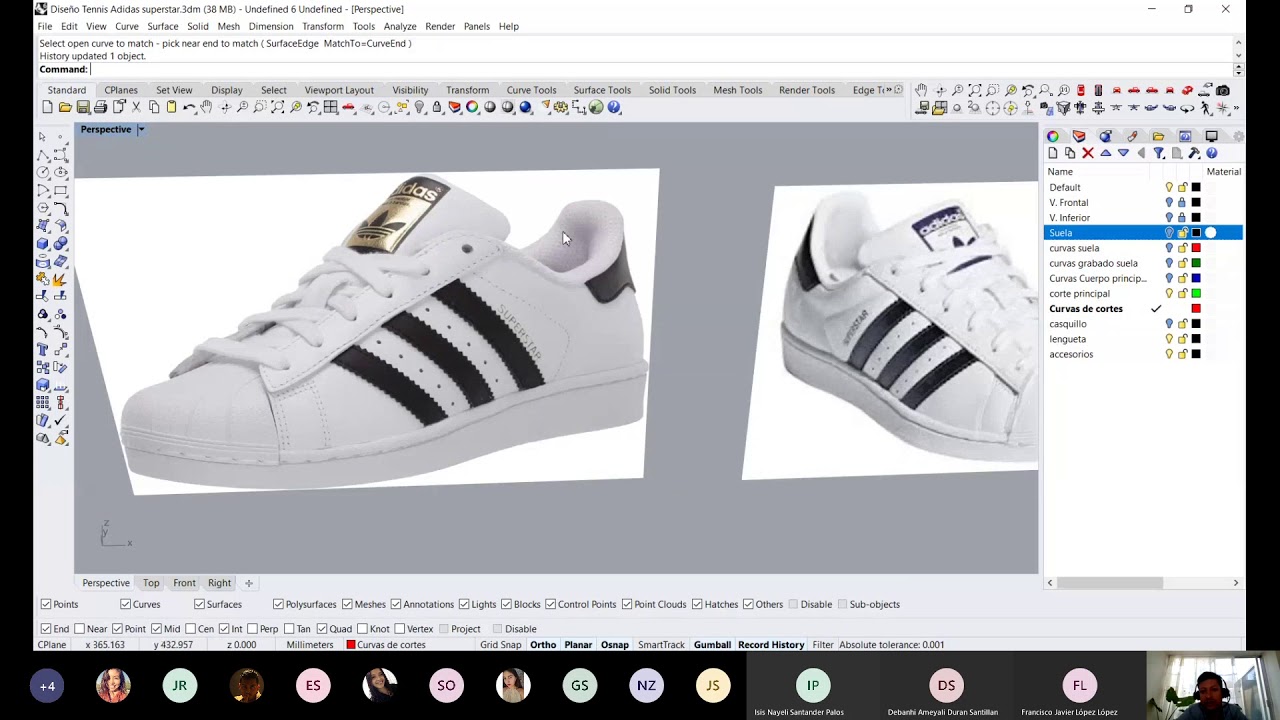Toggle the Meshes filter checkbox
This screenshot has height=720, width=1280.
click(347, 604)
